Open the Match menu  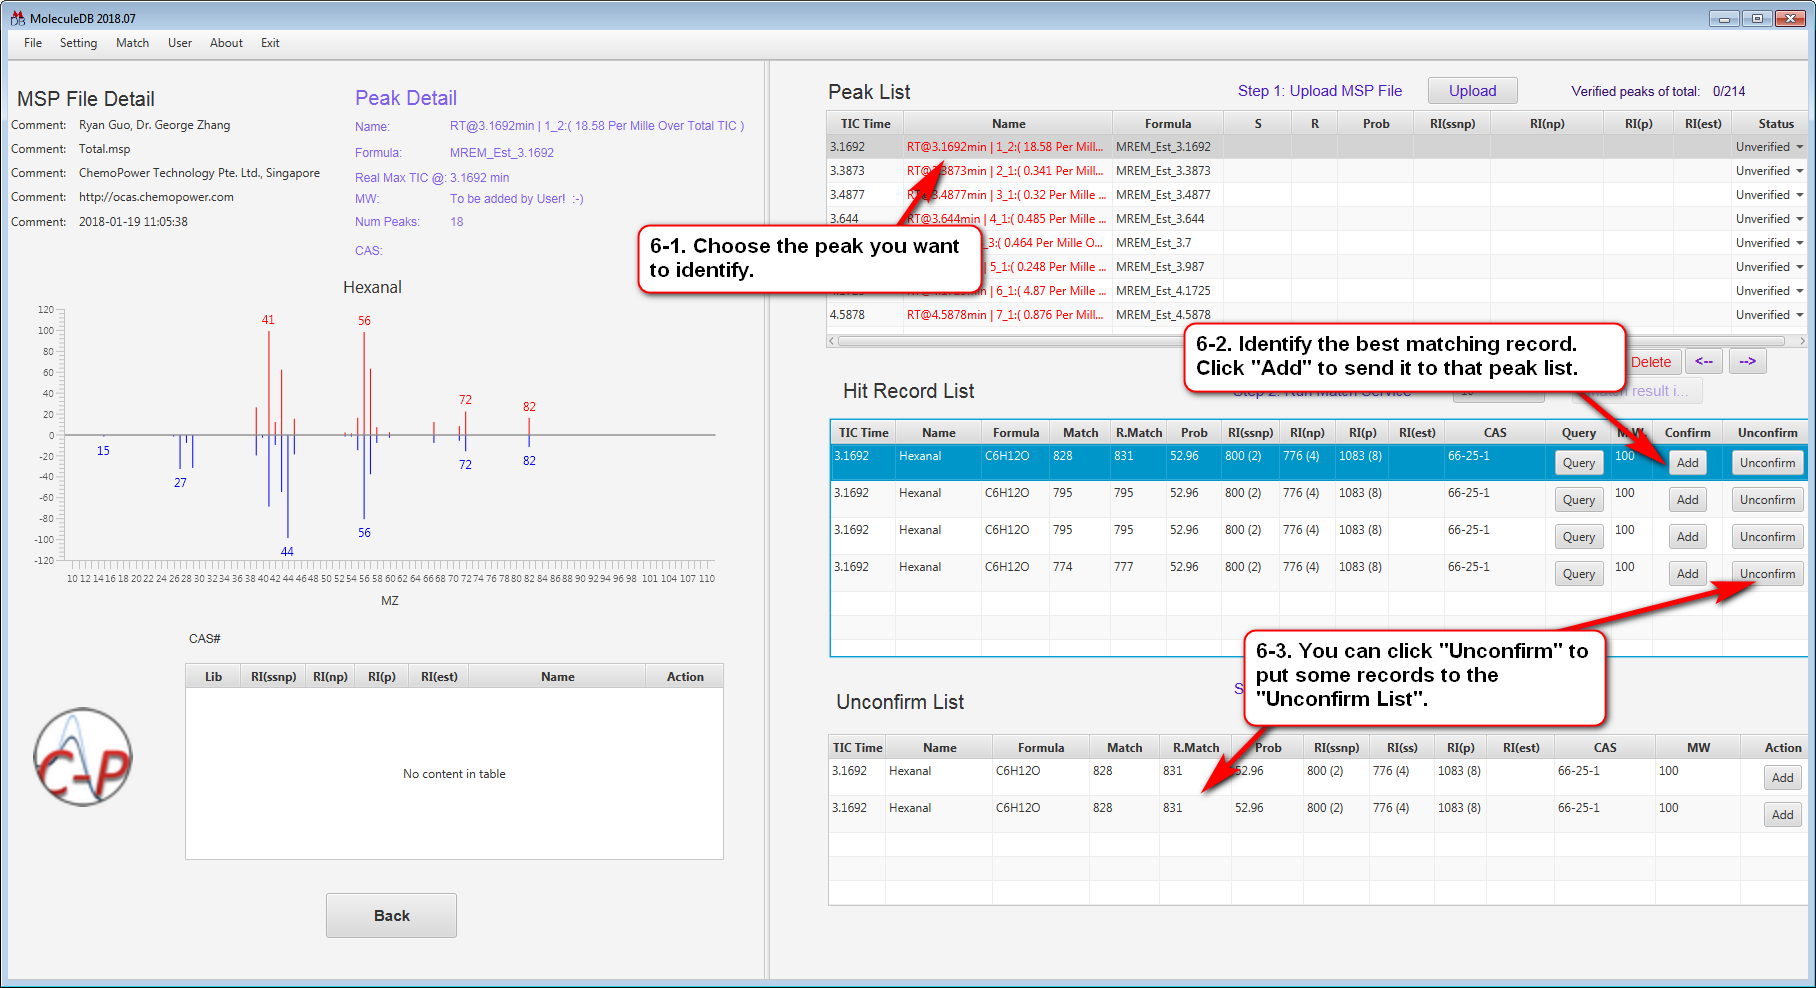pos(132,43)
